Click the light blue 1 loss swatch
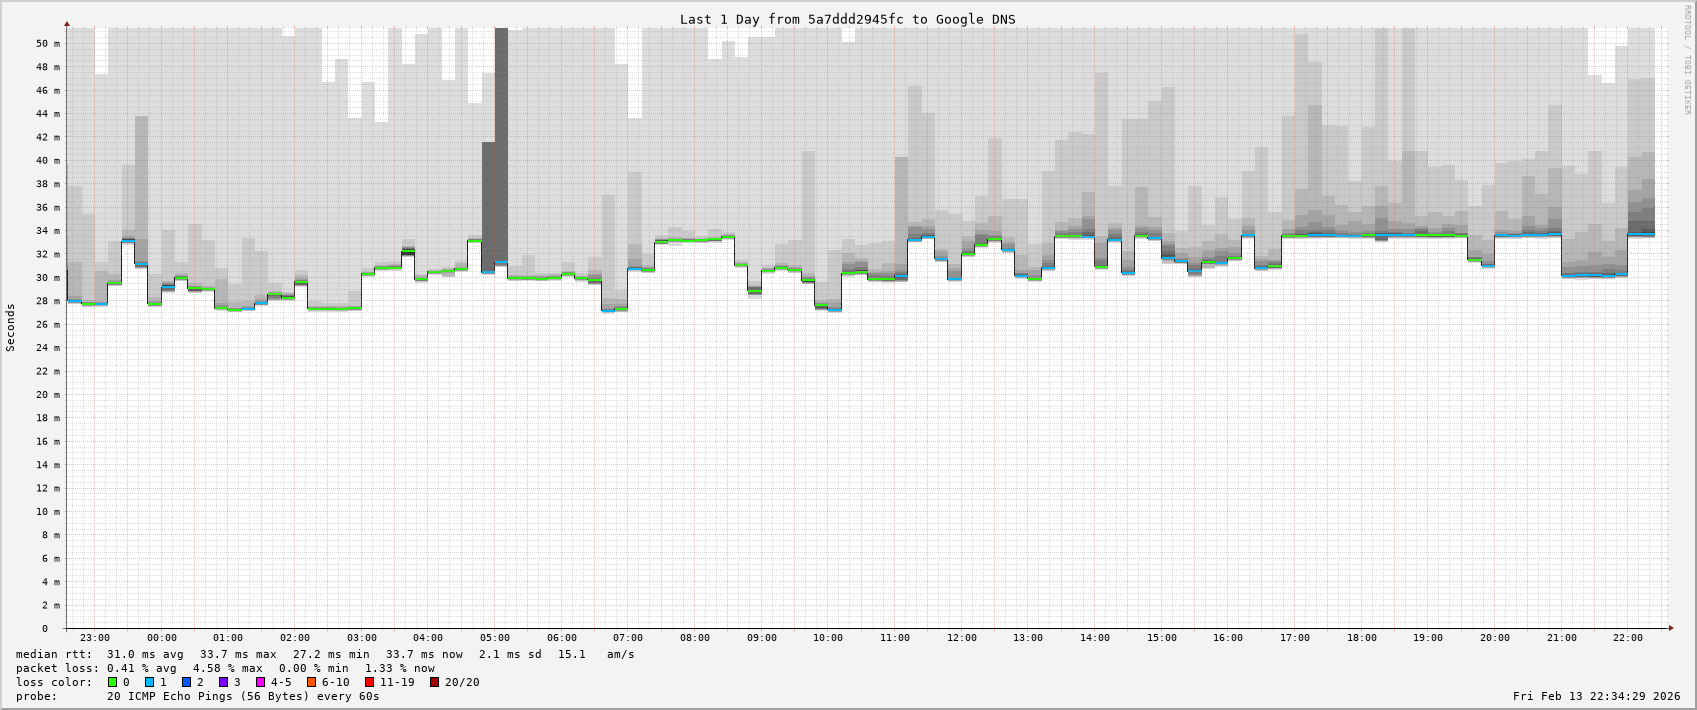 click(150, 682)
